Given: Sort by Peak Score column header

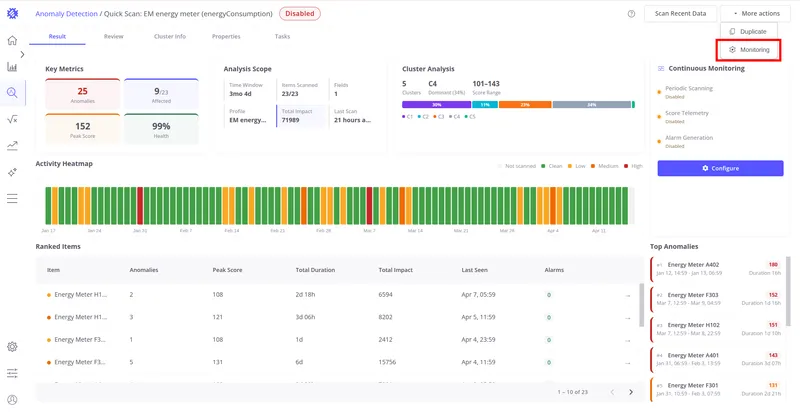Looking at the screenshot, I should click(227, 270).
